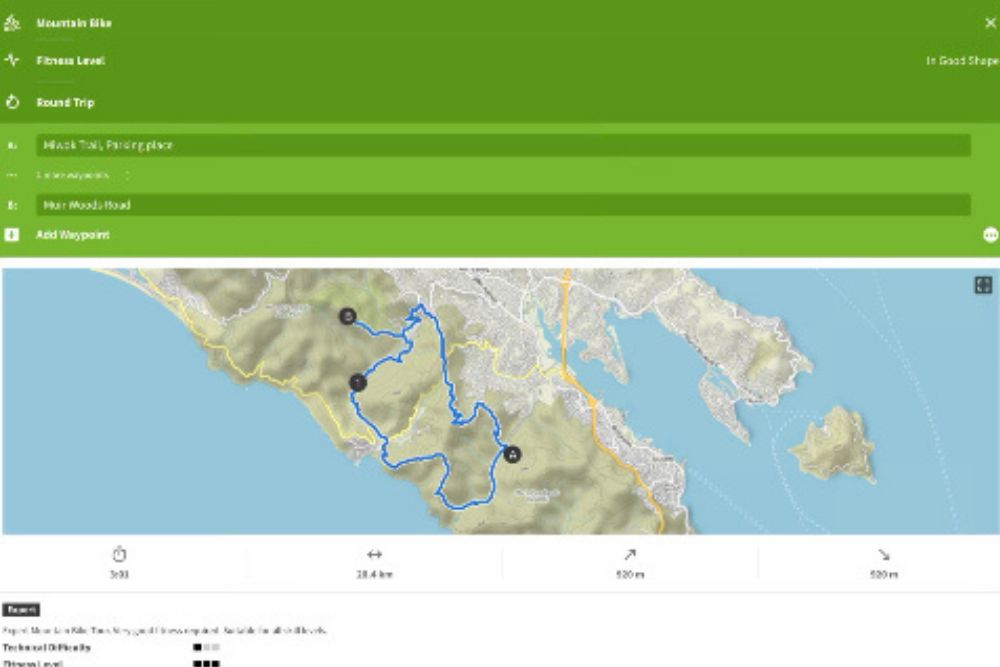Toggle the Round Trip option
This screenshot has height=667, width=1000.
(x=66, y=102)
